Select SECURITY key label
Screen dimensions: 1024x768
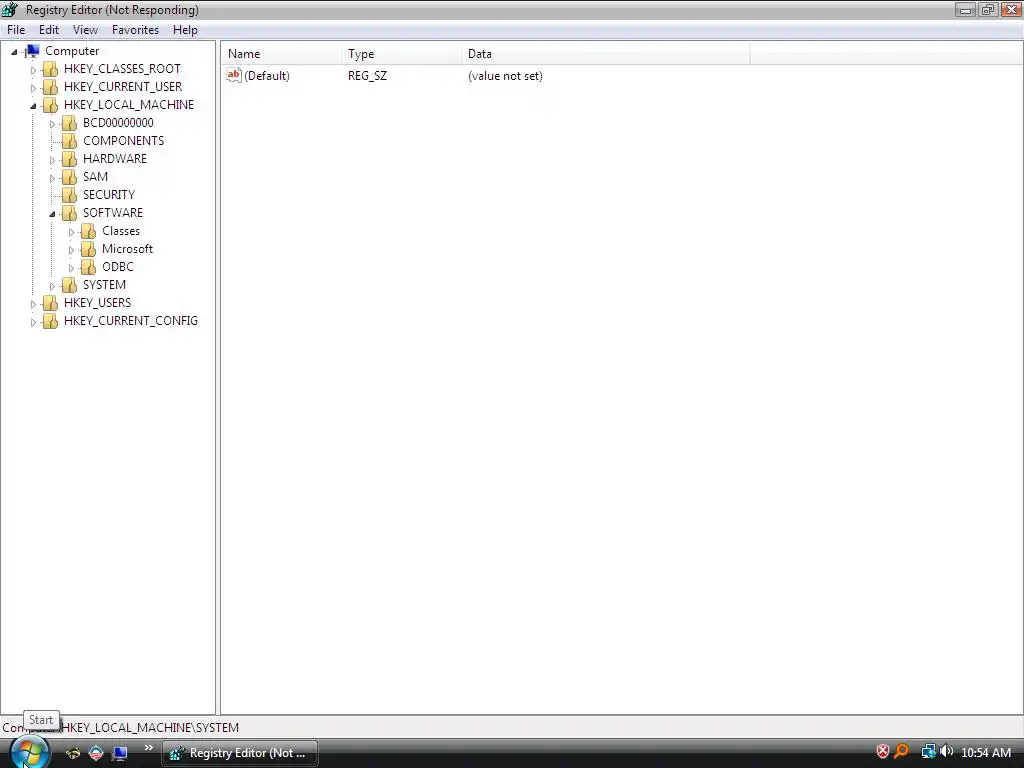[108, 195]
